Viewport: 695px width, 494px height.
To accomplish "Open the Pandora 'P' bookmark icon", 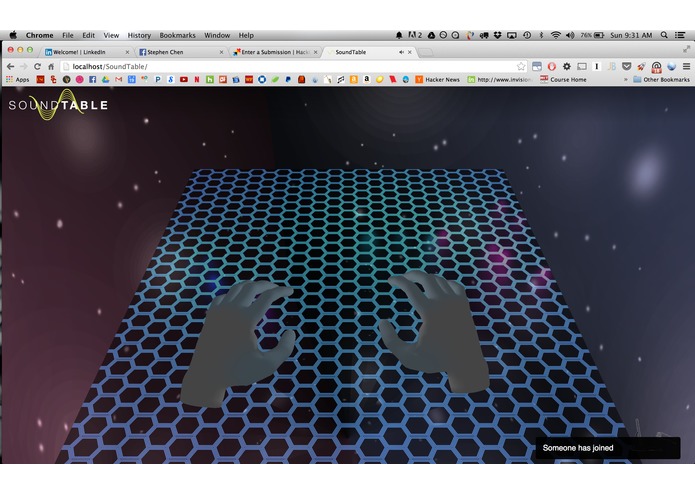I will click(158, 79).
